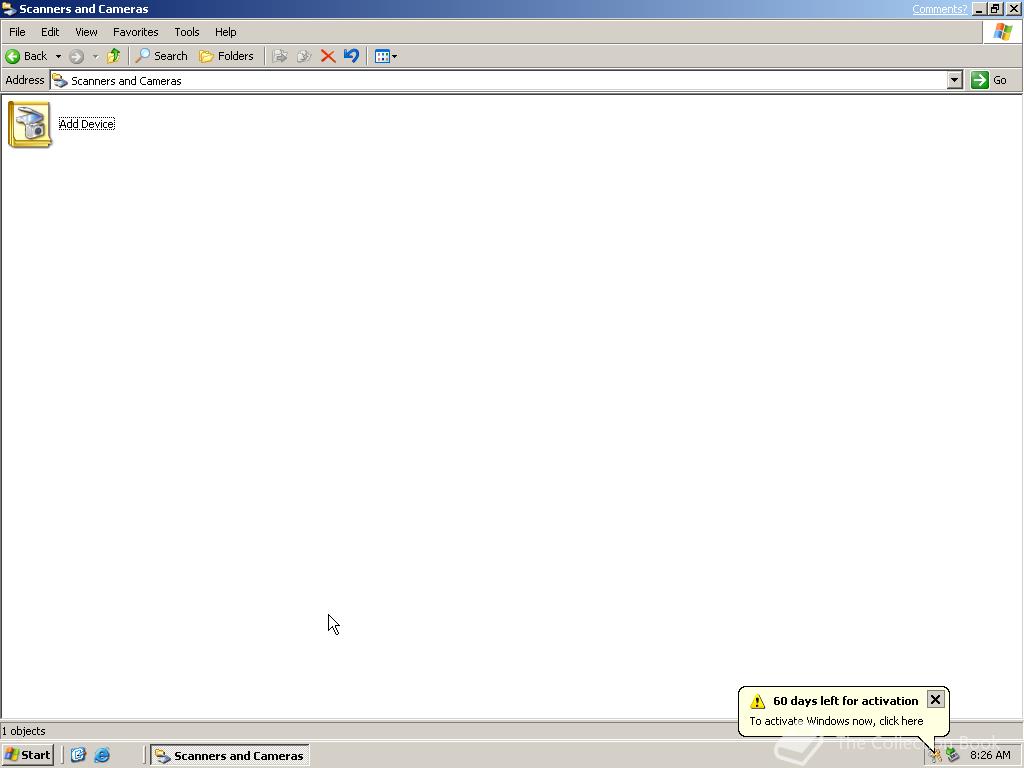Viewport: 1024px width, 768px height.
Task: Minimize the Scanners and Cameras window
Action: [x=979, y=9]
